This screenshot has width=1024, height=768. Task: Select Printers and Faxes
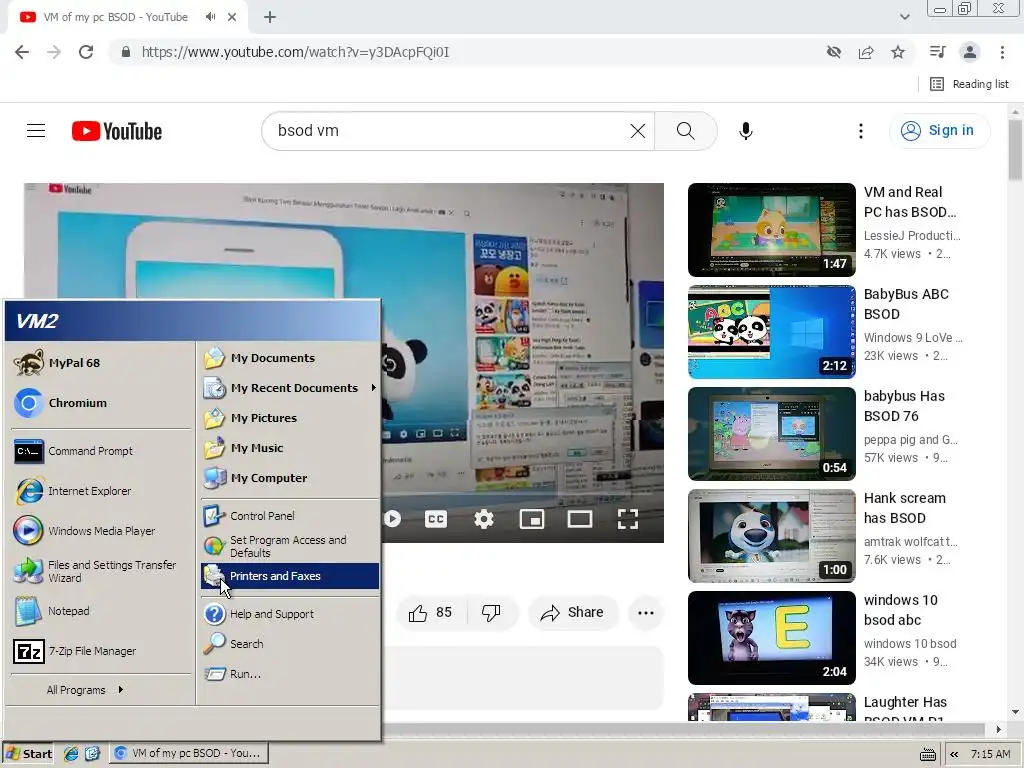(x=290, y=576)
